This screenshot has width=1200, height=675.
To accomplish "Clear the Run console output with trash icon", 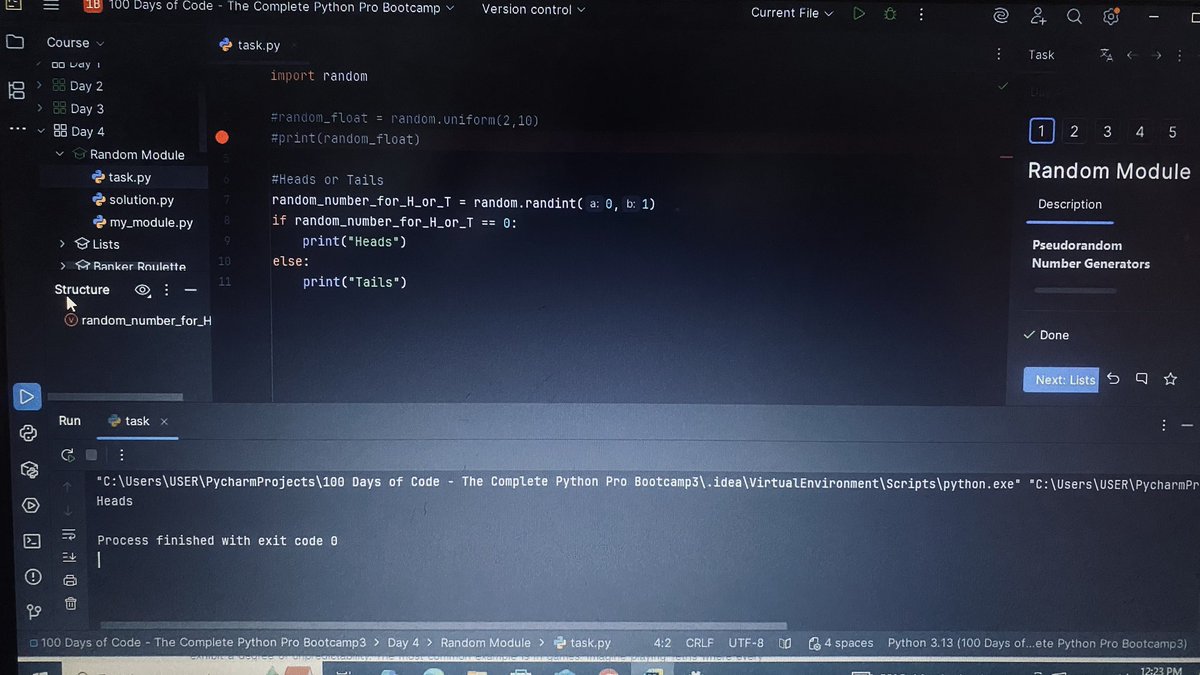I will 69,604.
